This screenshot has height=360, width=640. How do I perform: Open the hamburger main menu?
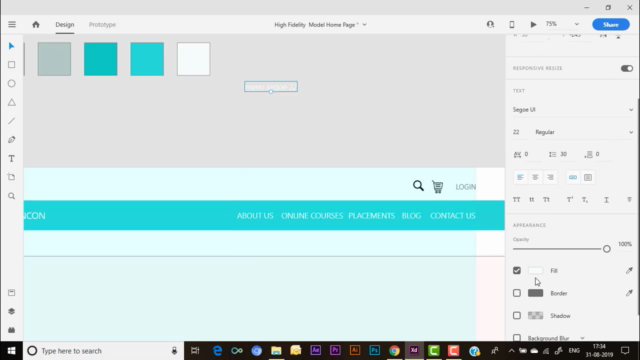(x=12, y=24)
